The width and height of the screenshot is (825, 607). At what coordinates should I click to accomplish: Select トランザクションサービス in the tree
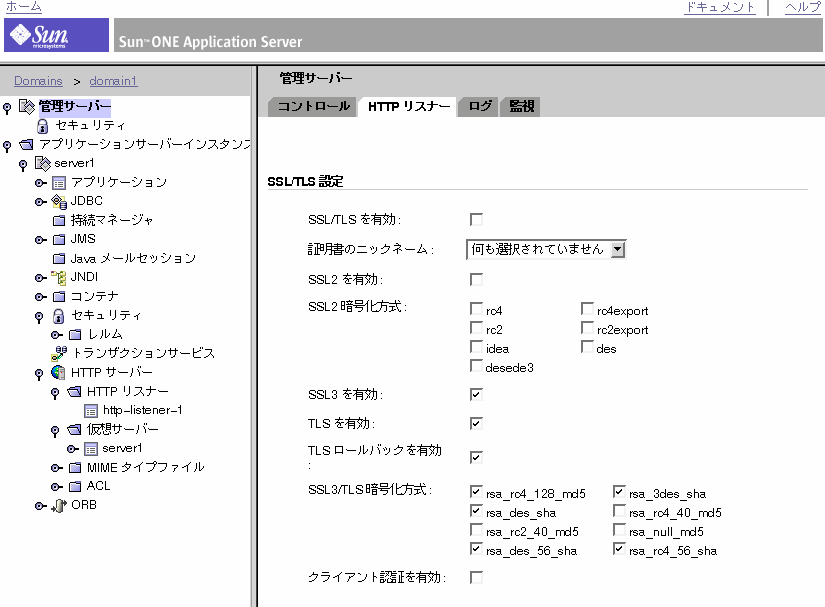(x=144, y=353)
